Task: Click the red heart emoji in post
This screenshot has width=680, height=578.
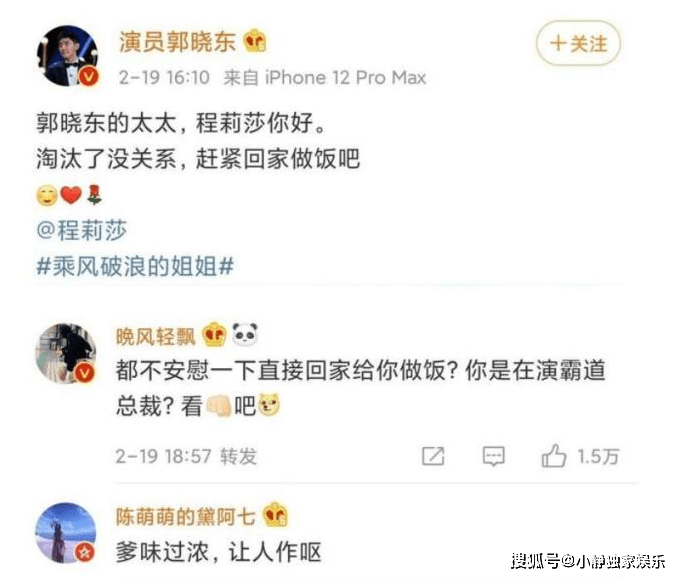Action: [71, 195]
